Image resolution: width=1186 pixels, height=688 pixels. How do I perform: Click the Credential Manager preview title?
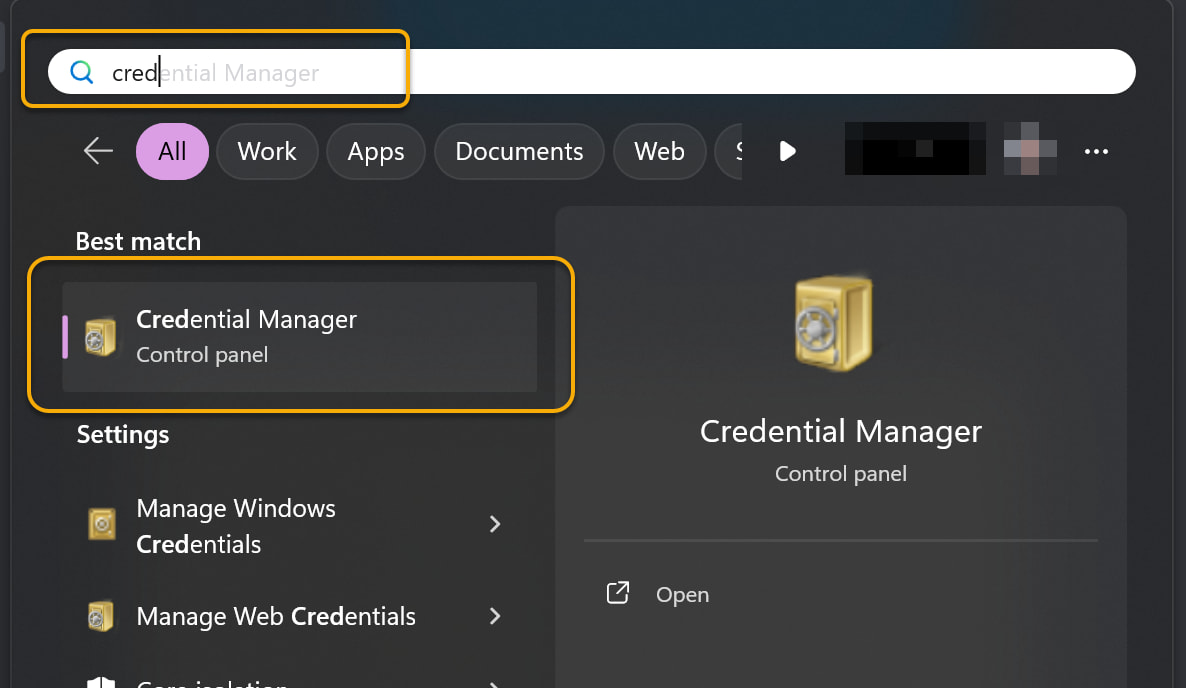click(x=840, y=432)
